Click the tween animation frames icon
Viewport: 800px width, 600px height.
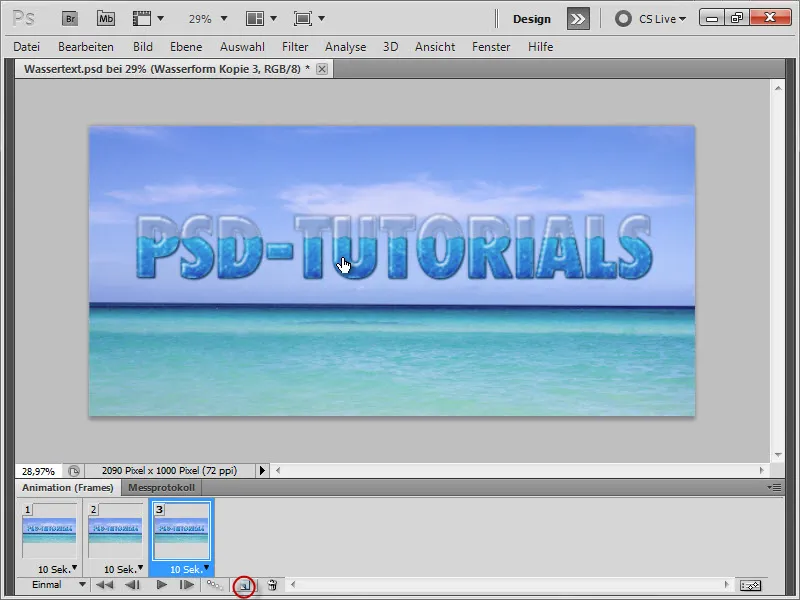tap(214, 585)
